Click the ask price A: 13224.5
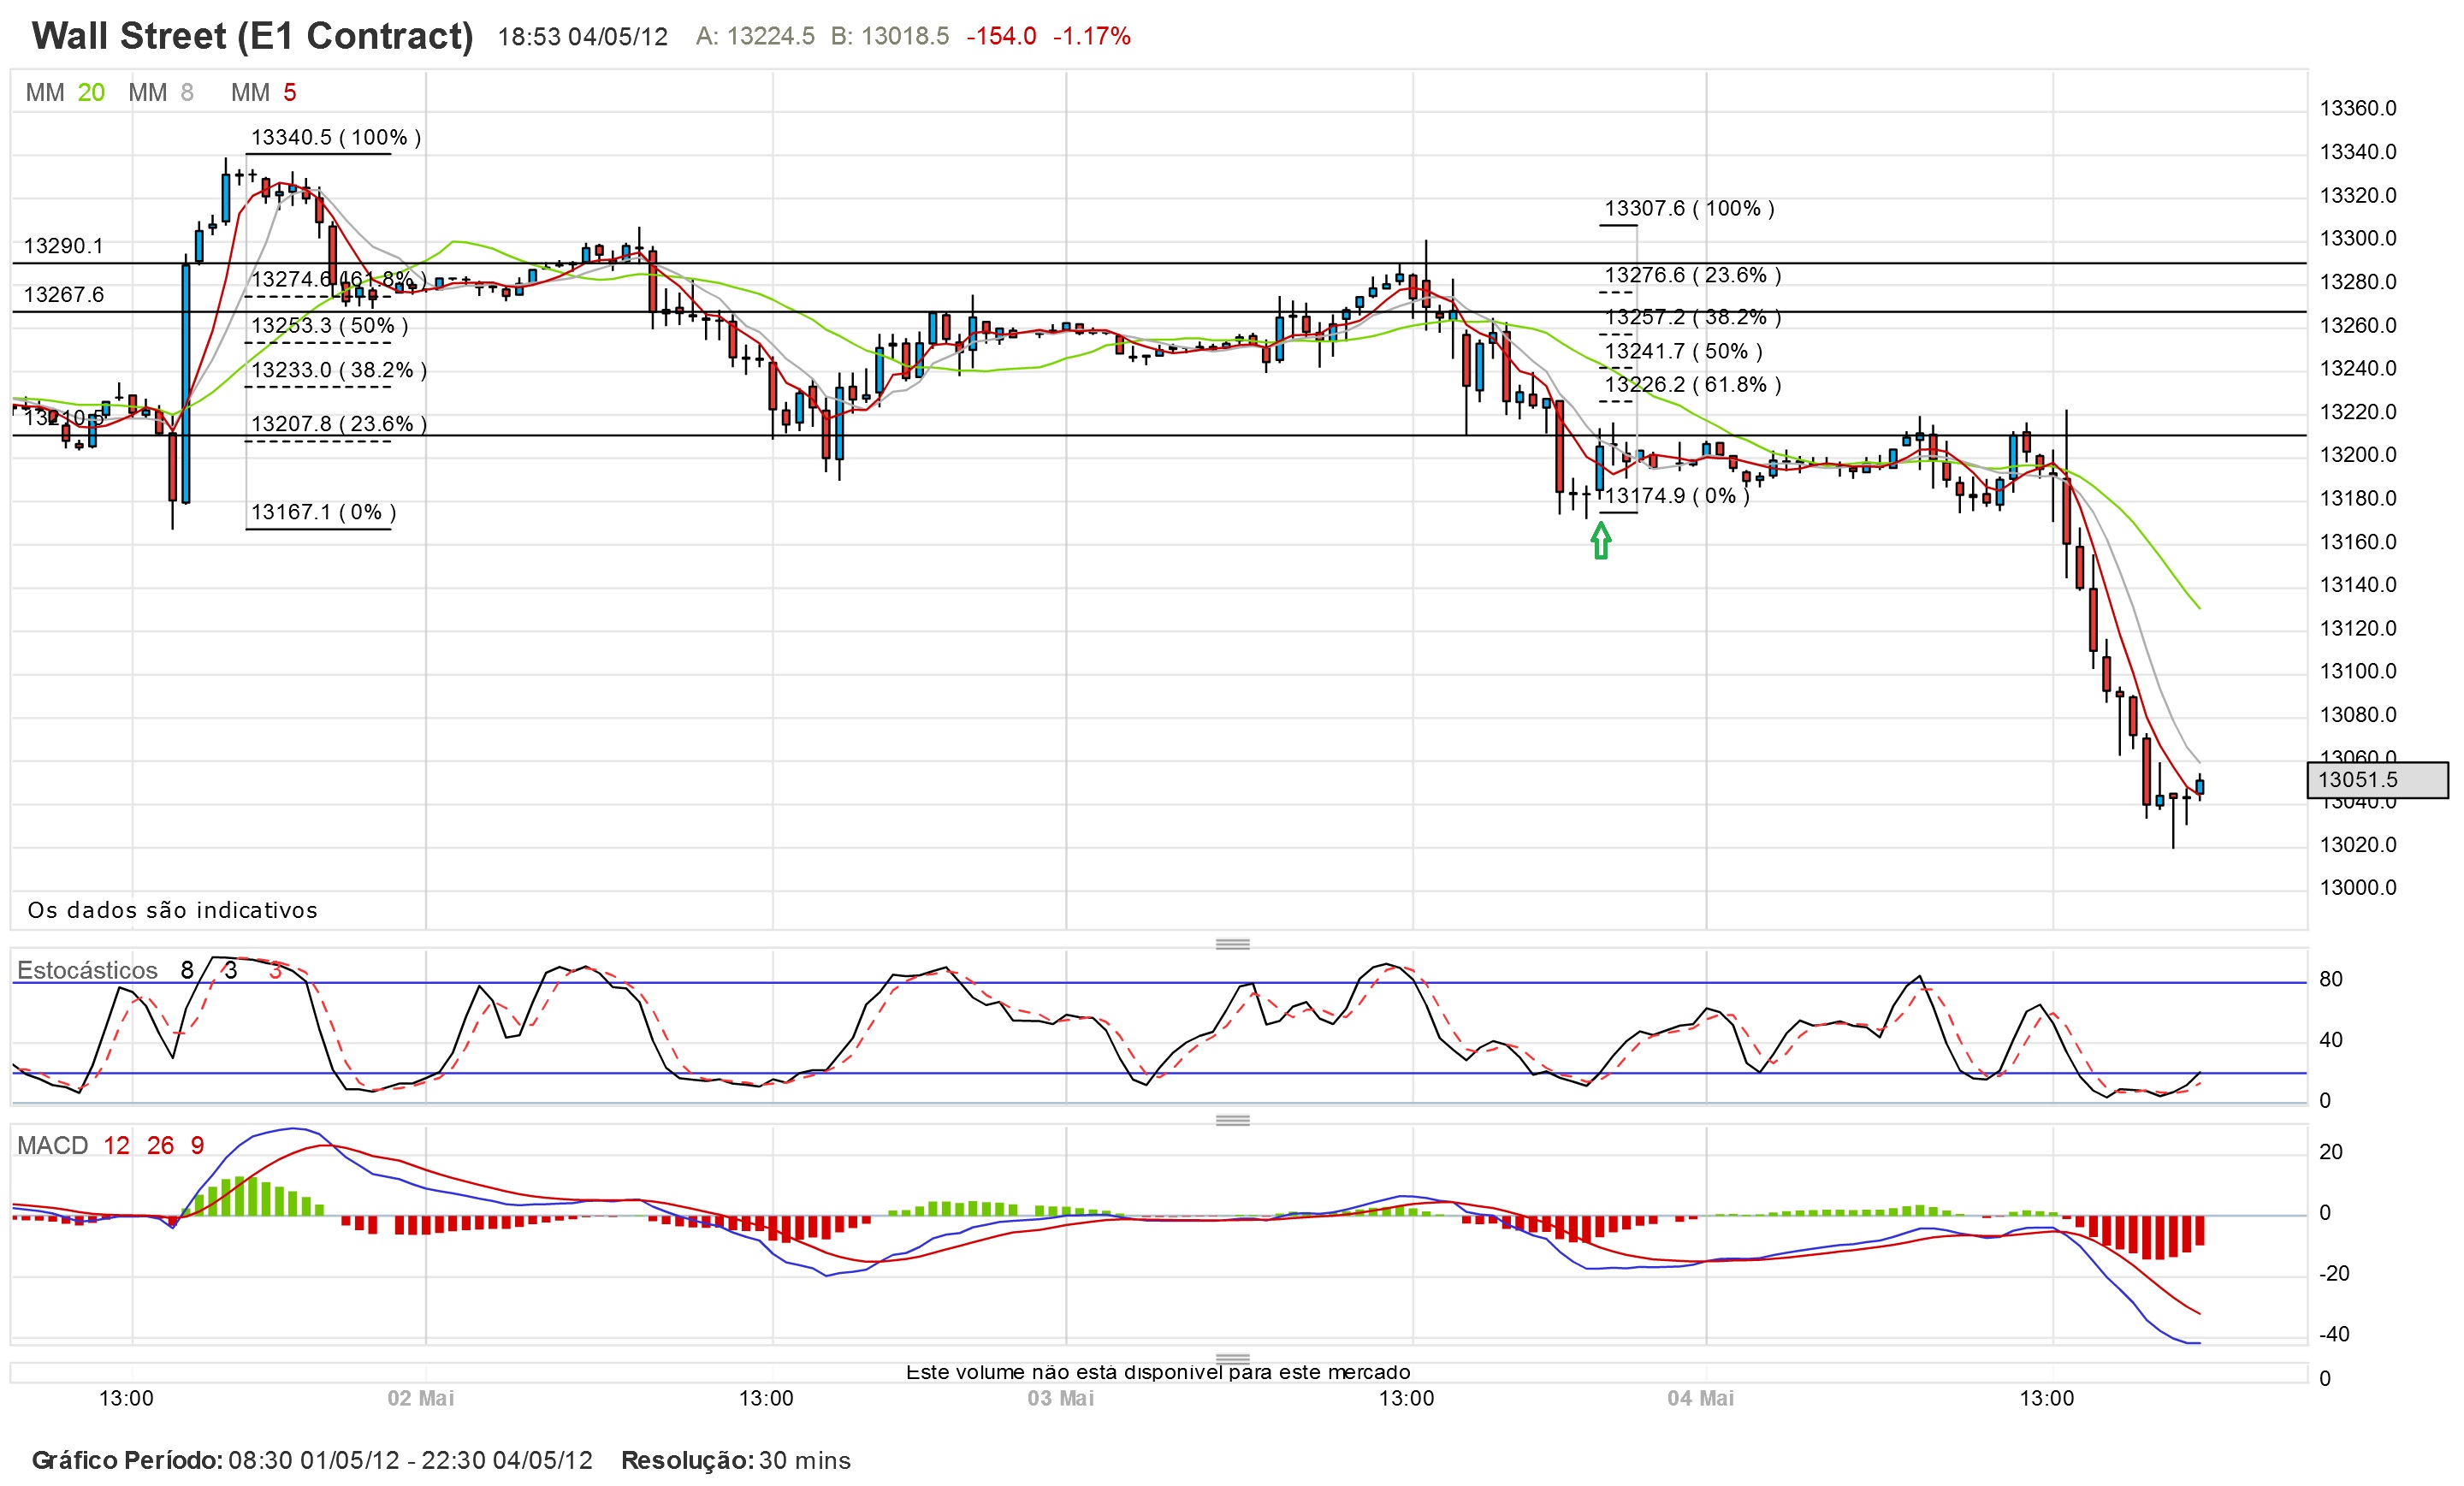The width and height of the screenshot is (2464, 1486). point(755,37)
